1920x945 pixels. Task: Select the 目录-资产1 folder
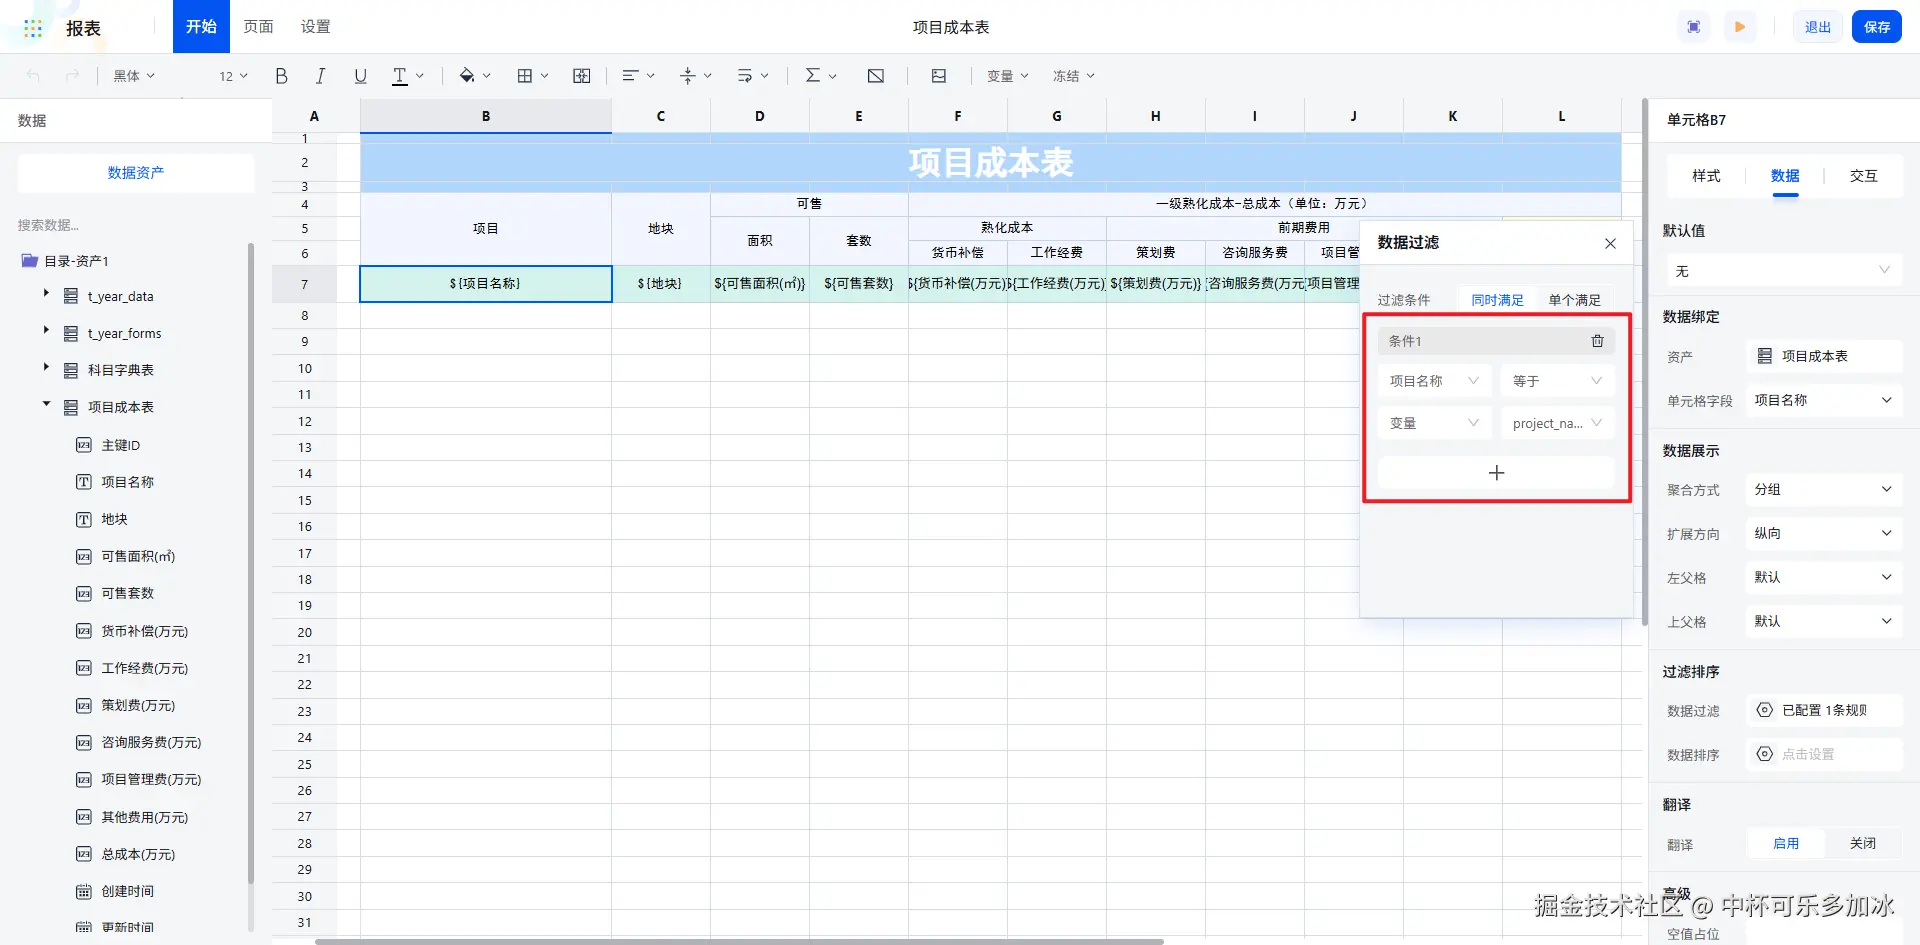76,261
